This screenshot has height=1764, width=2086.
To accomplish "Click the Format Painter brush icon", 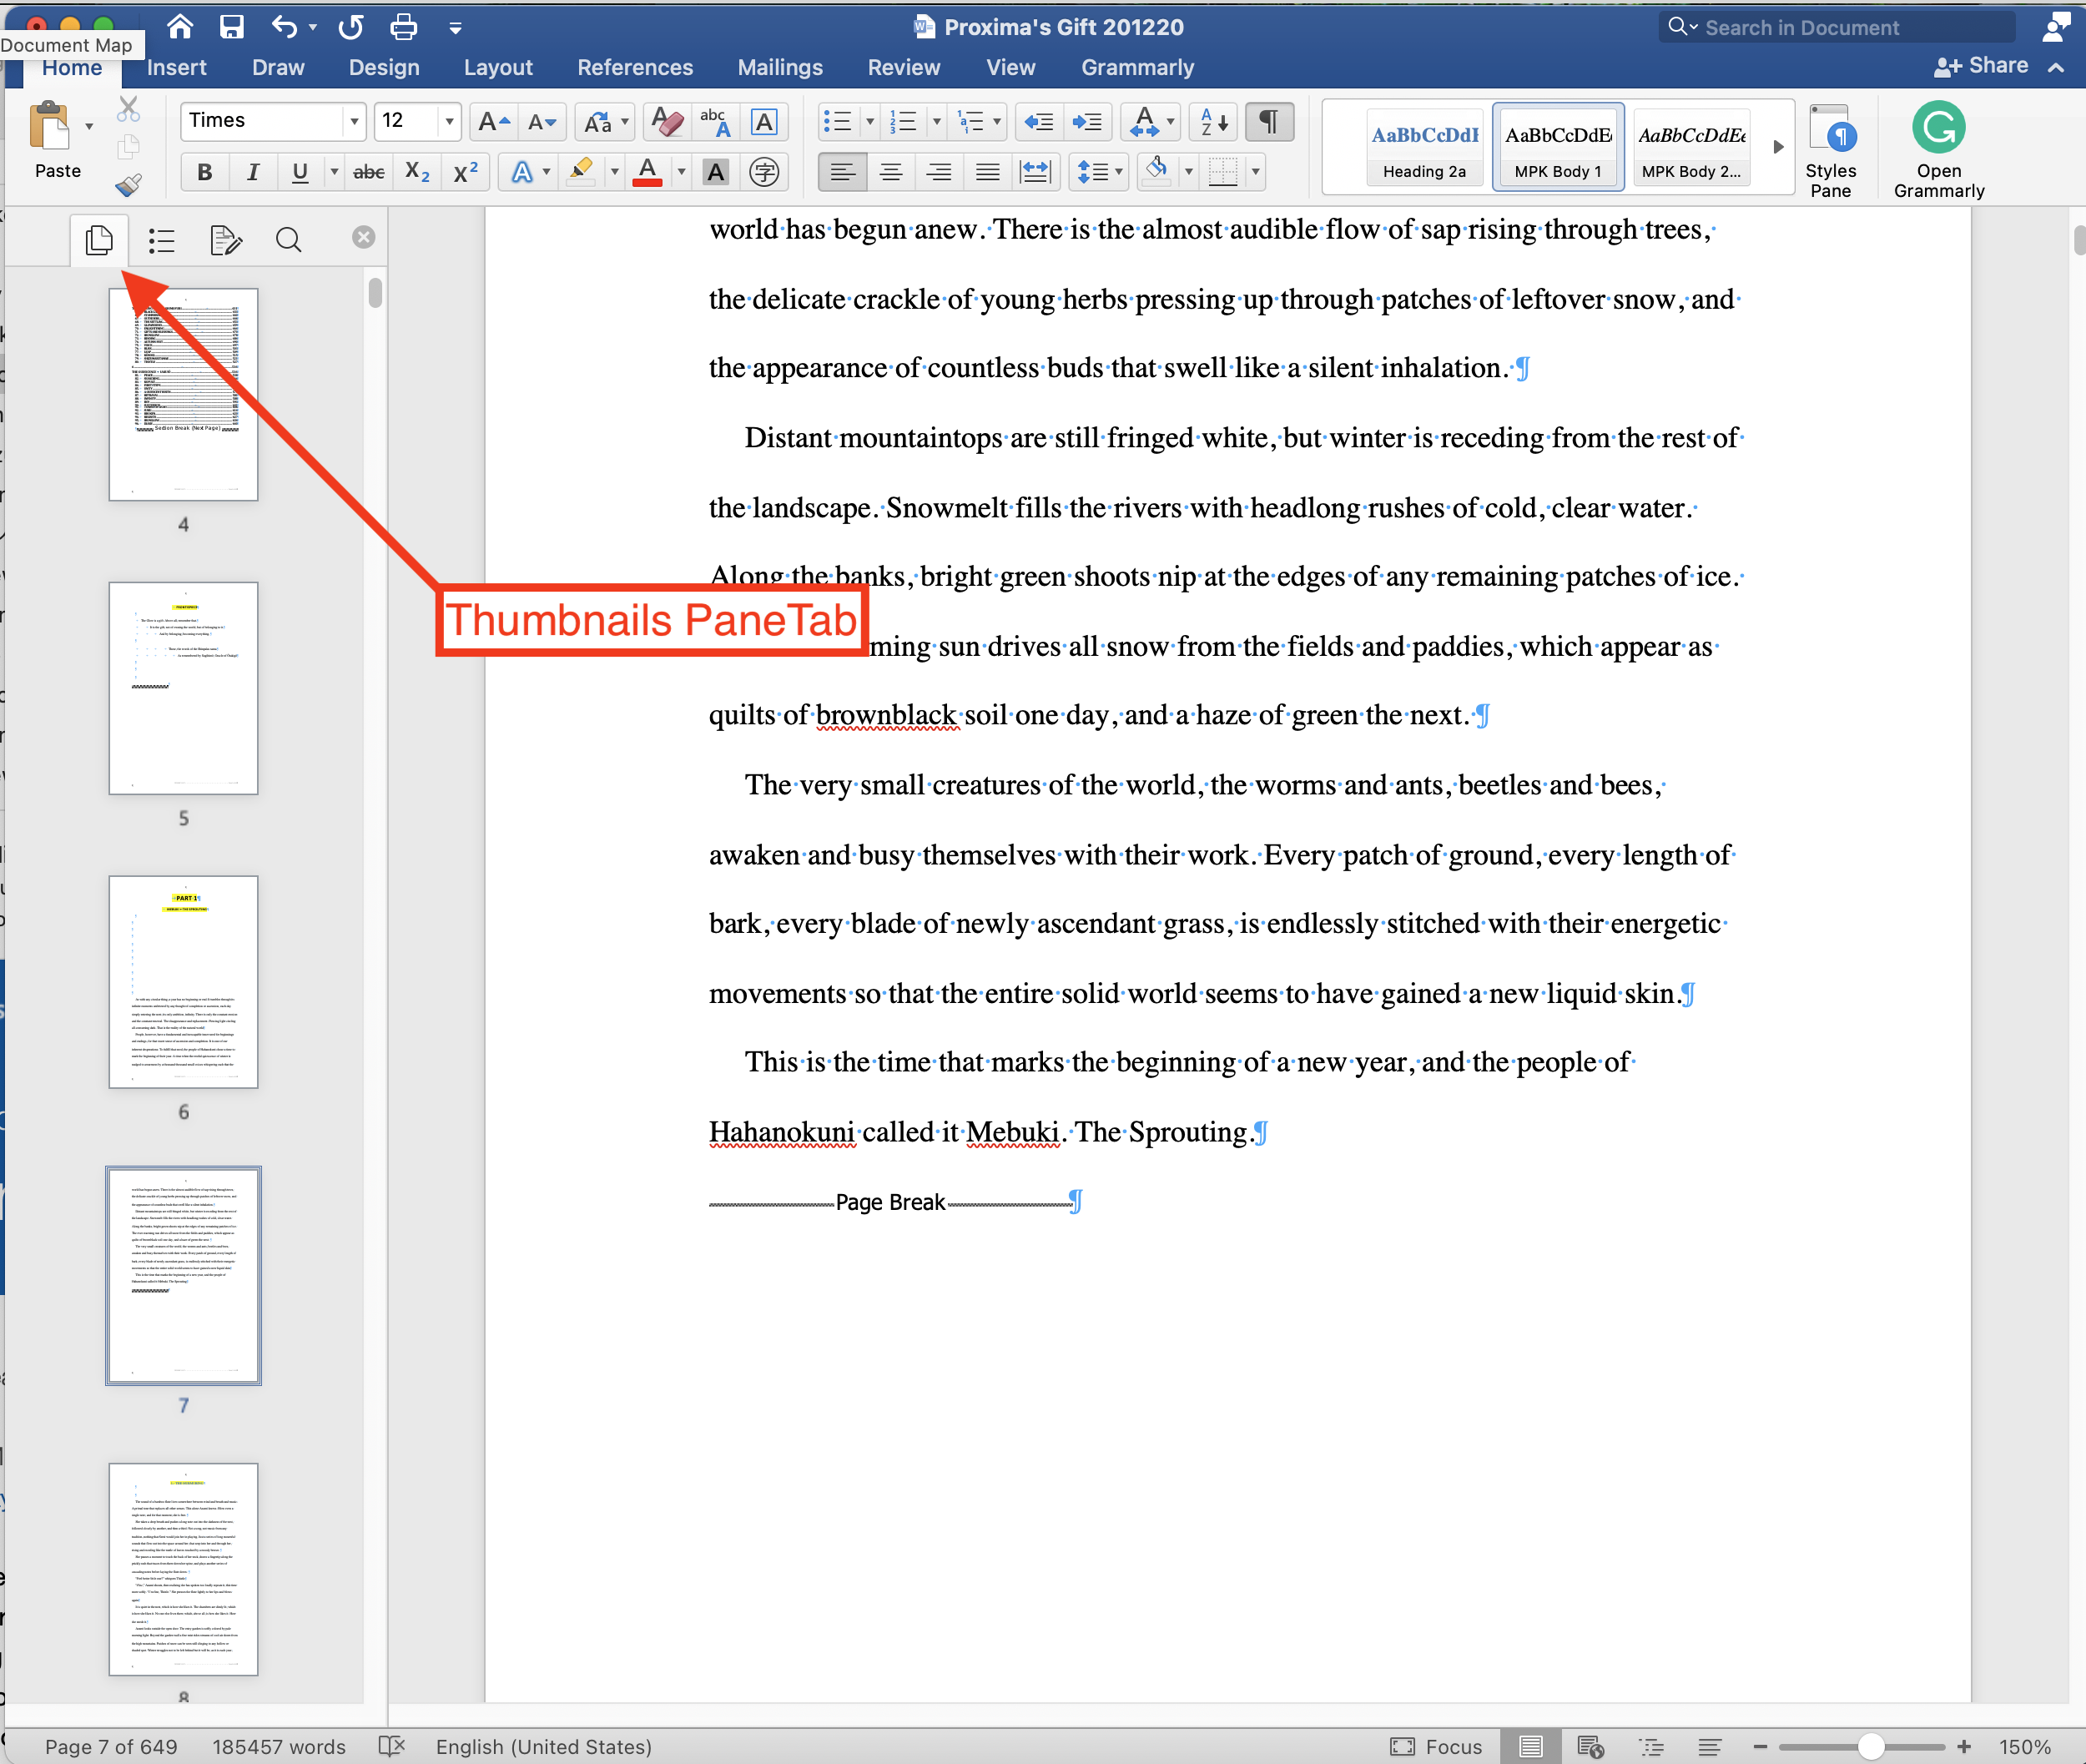I will tap(129, 185).
